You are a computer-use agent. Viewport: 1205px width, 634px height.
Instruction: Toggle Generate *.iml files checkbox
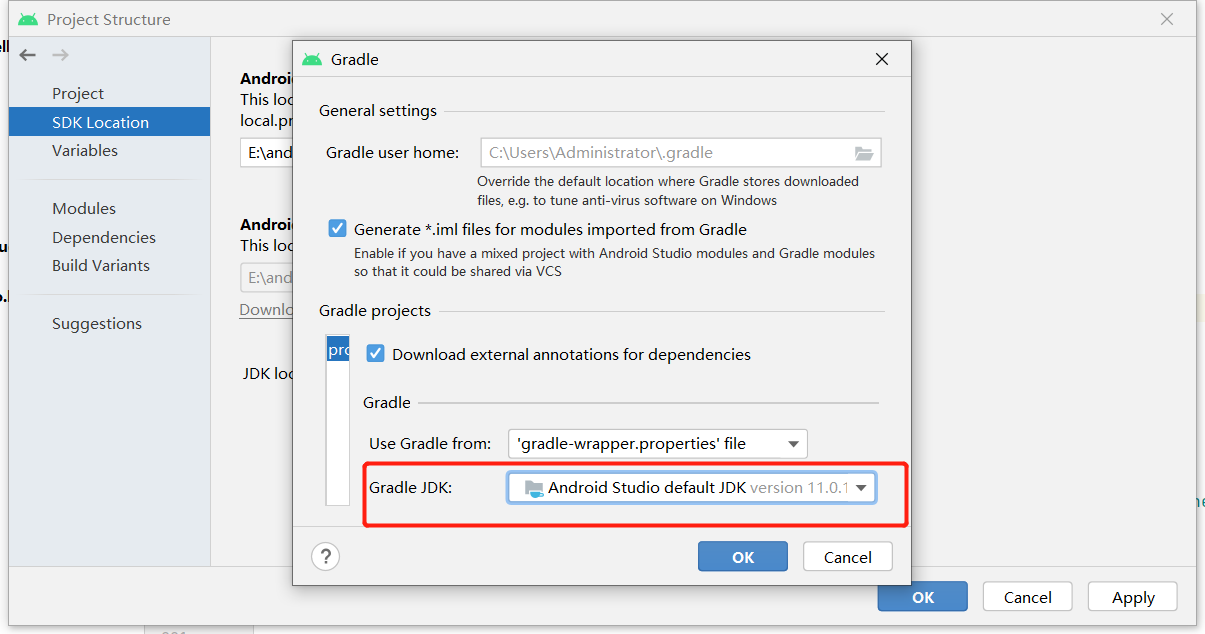[338, 229]
